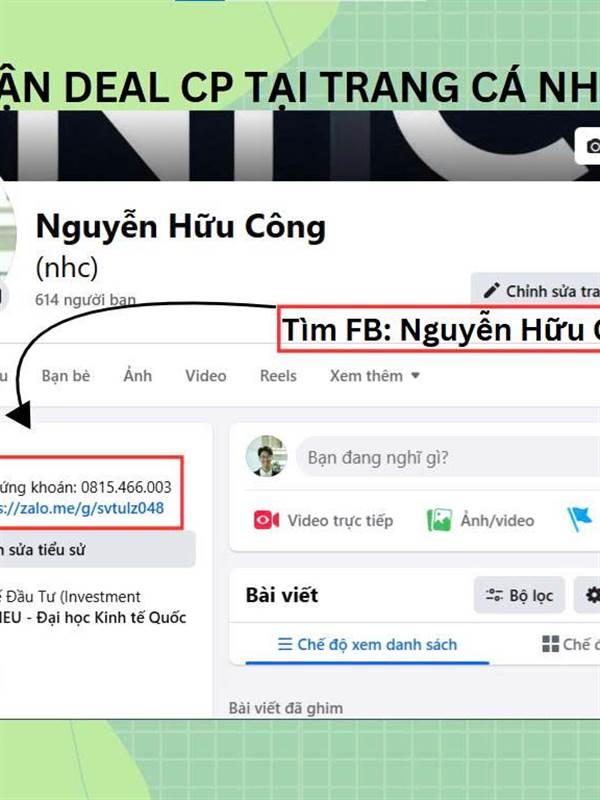Go to the Reels tab
The image size is (600, 800).
(x=278, y=376)
